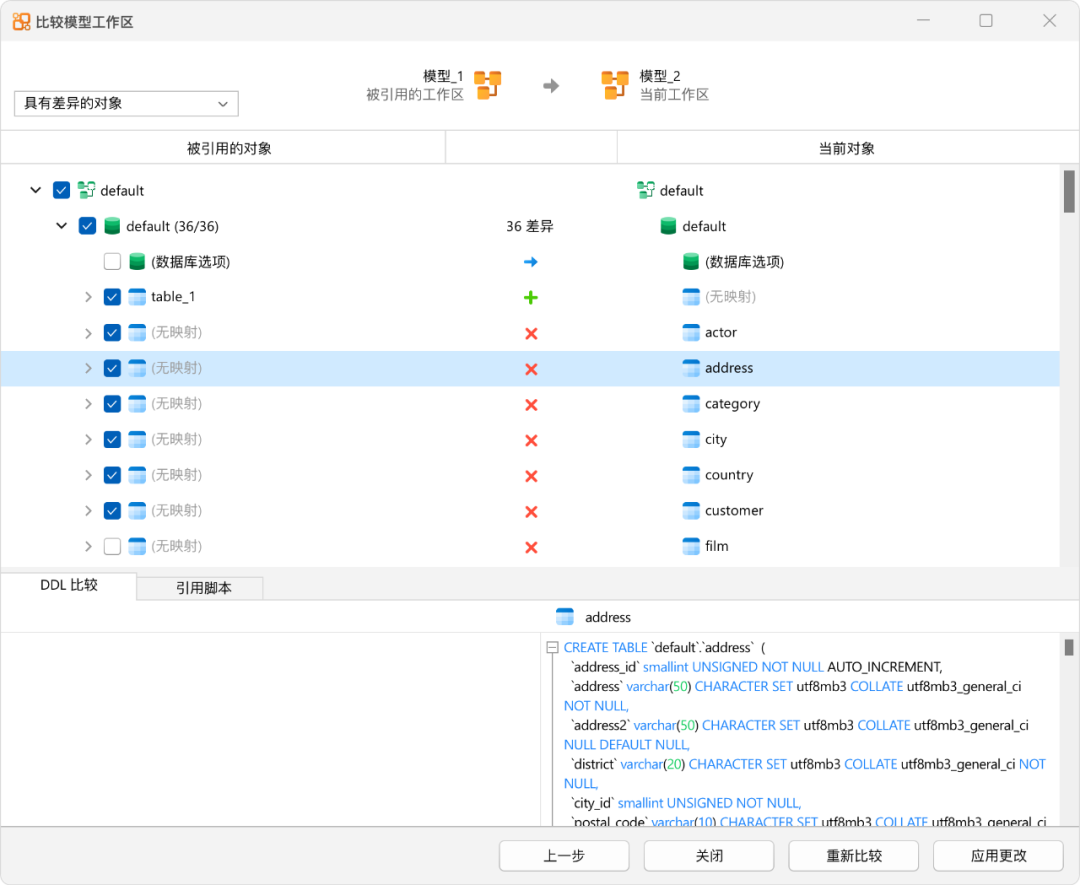Viewport: 1080px width, 885px height.
Task: Click the 模型_2 workspace icon
Action: [x=615, y=85]
